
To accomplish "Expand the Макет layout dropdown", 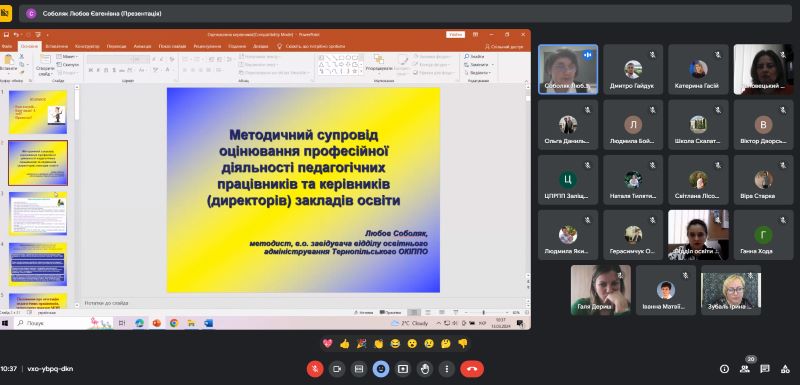I will [68, 57].
